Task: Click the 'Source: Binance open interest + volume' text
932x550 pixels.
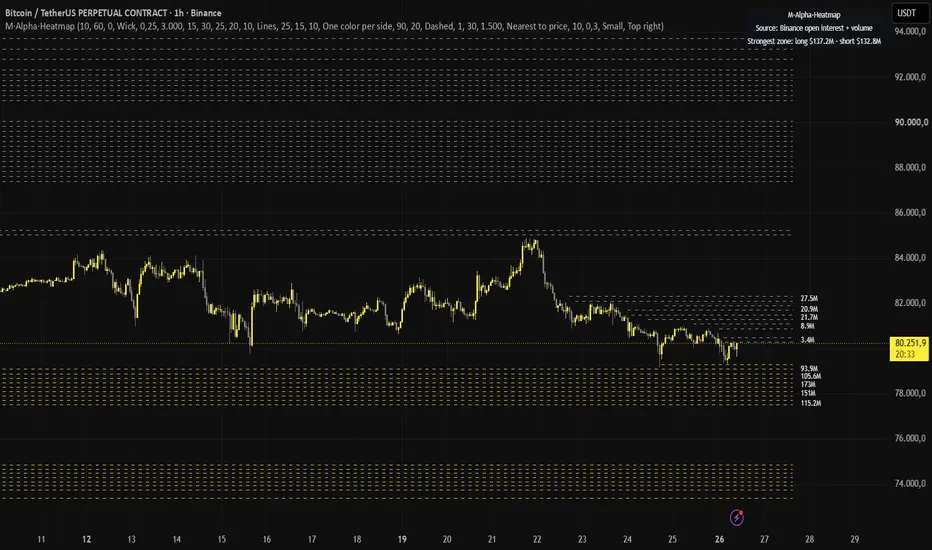Action: [814, 28]
